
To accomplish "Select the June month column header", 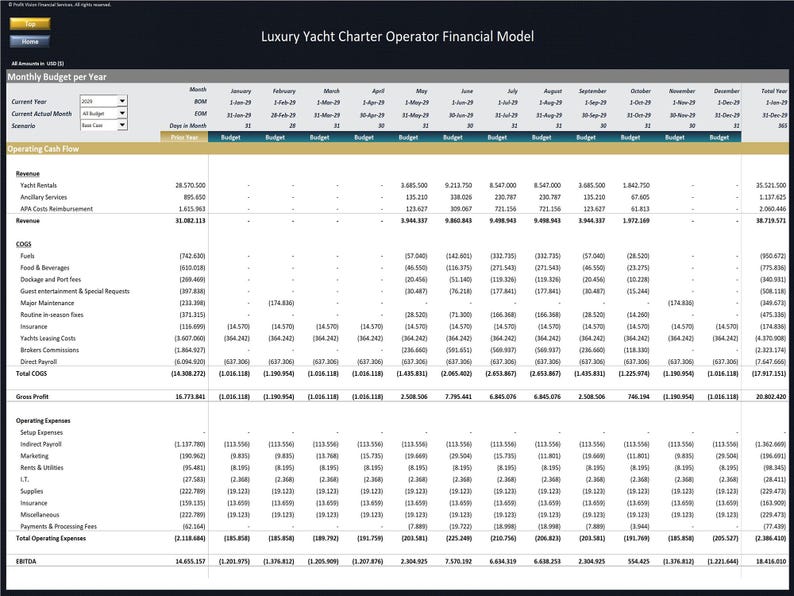I will [x=467, y=91].
